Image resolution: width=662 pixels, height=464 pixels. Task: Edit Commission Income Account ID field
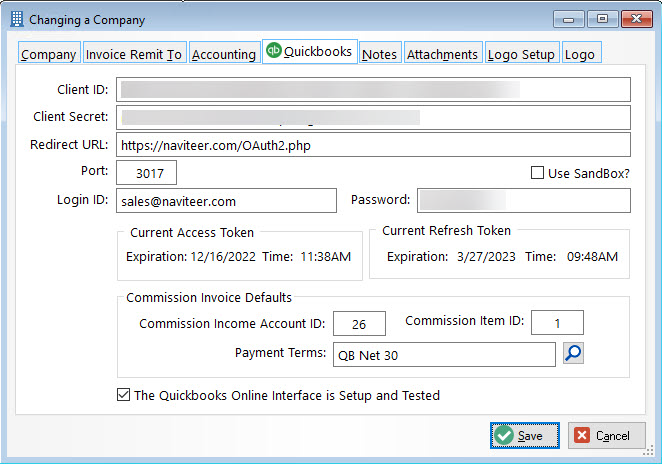click(359, 323)
